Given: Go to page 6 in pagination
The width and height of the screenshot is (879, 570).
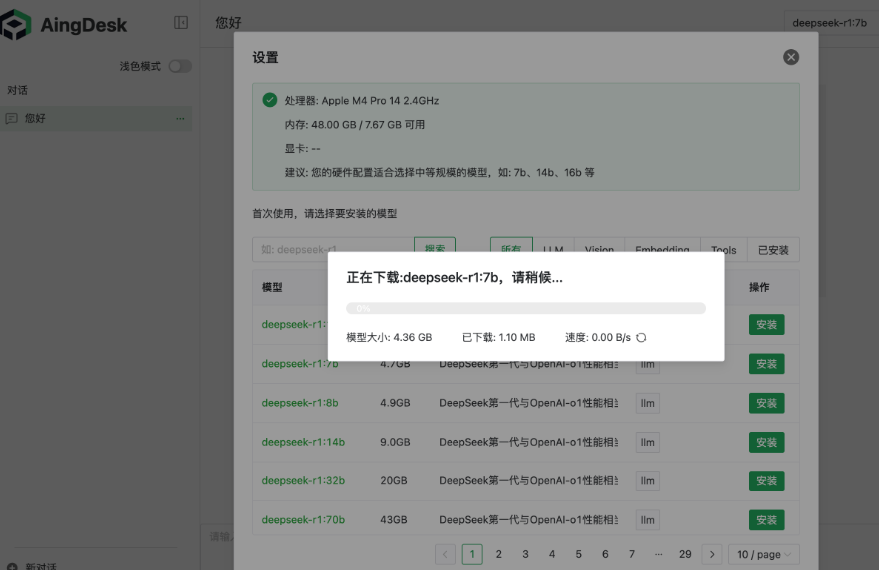Looking at the screenshot, I should click(605, 554).
